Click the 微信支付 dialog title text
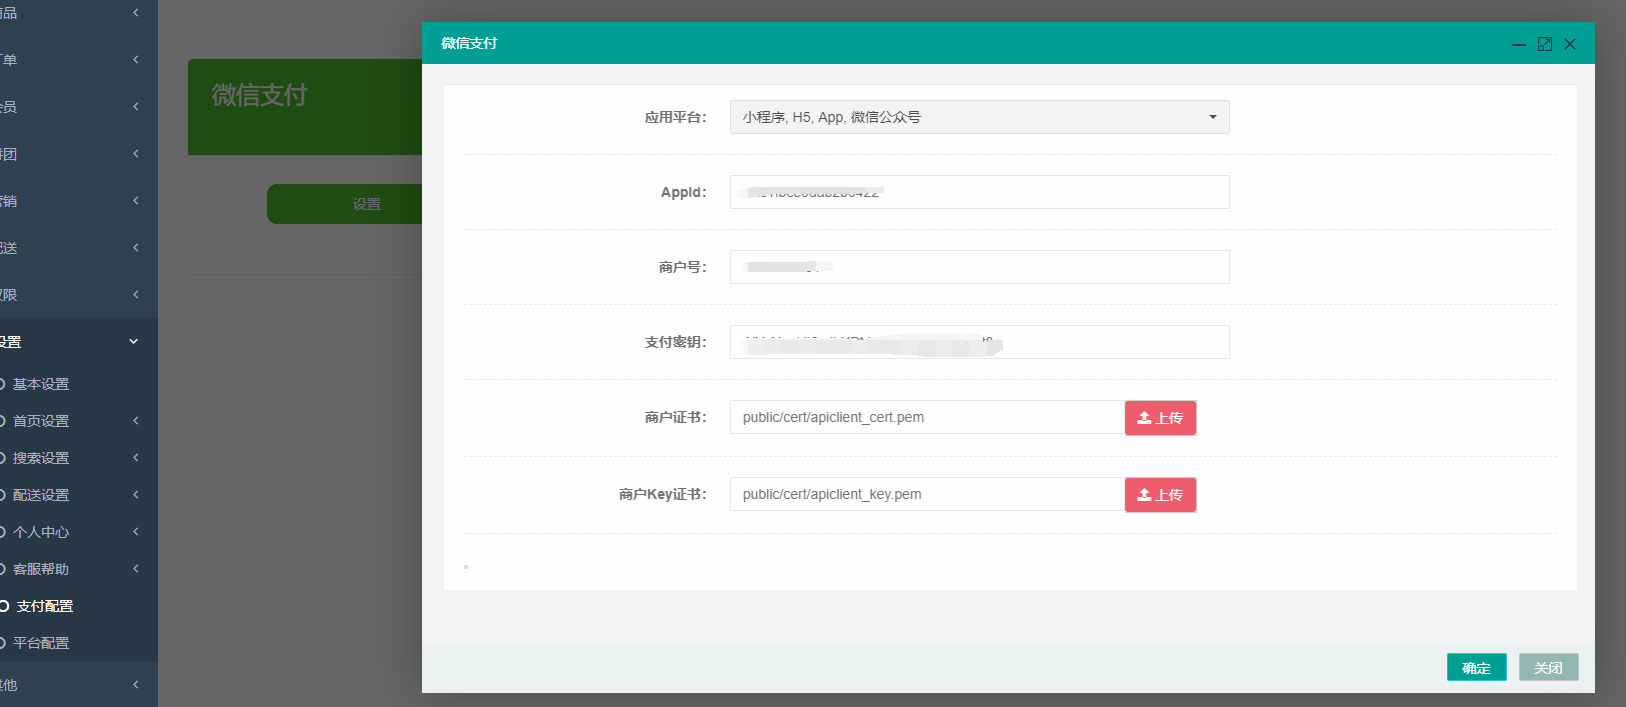1626x707 pixels. (469, 43)
